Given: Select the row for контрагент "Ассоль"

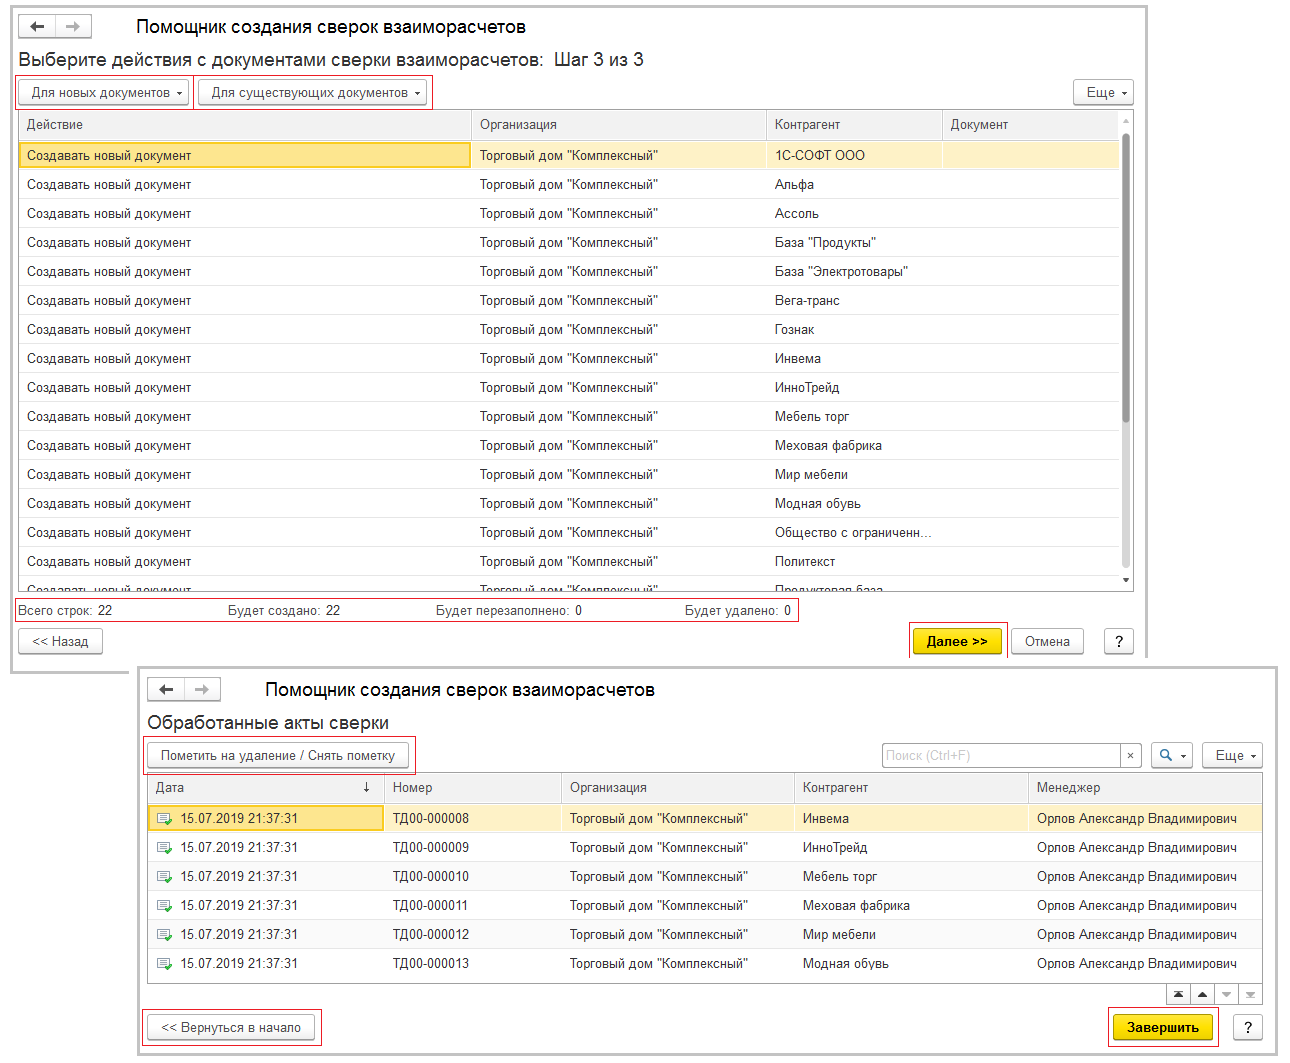Looking at the screenshot, I should tap(569, 214).
